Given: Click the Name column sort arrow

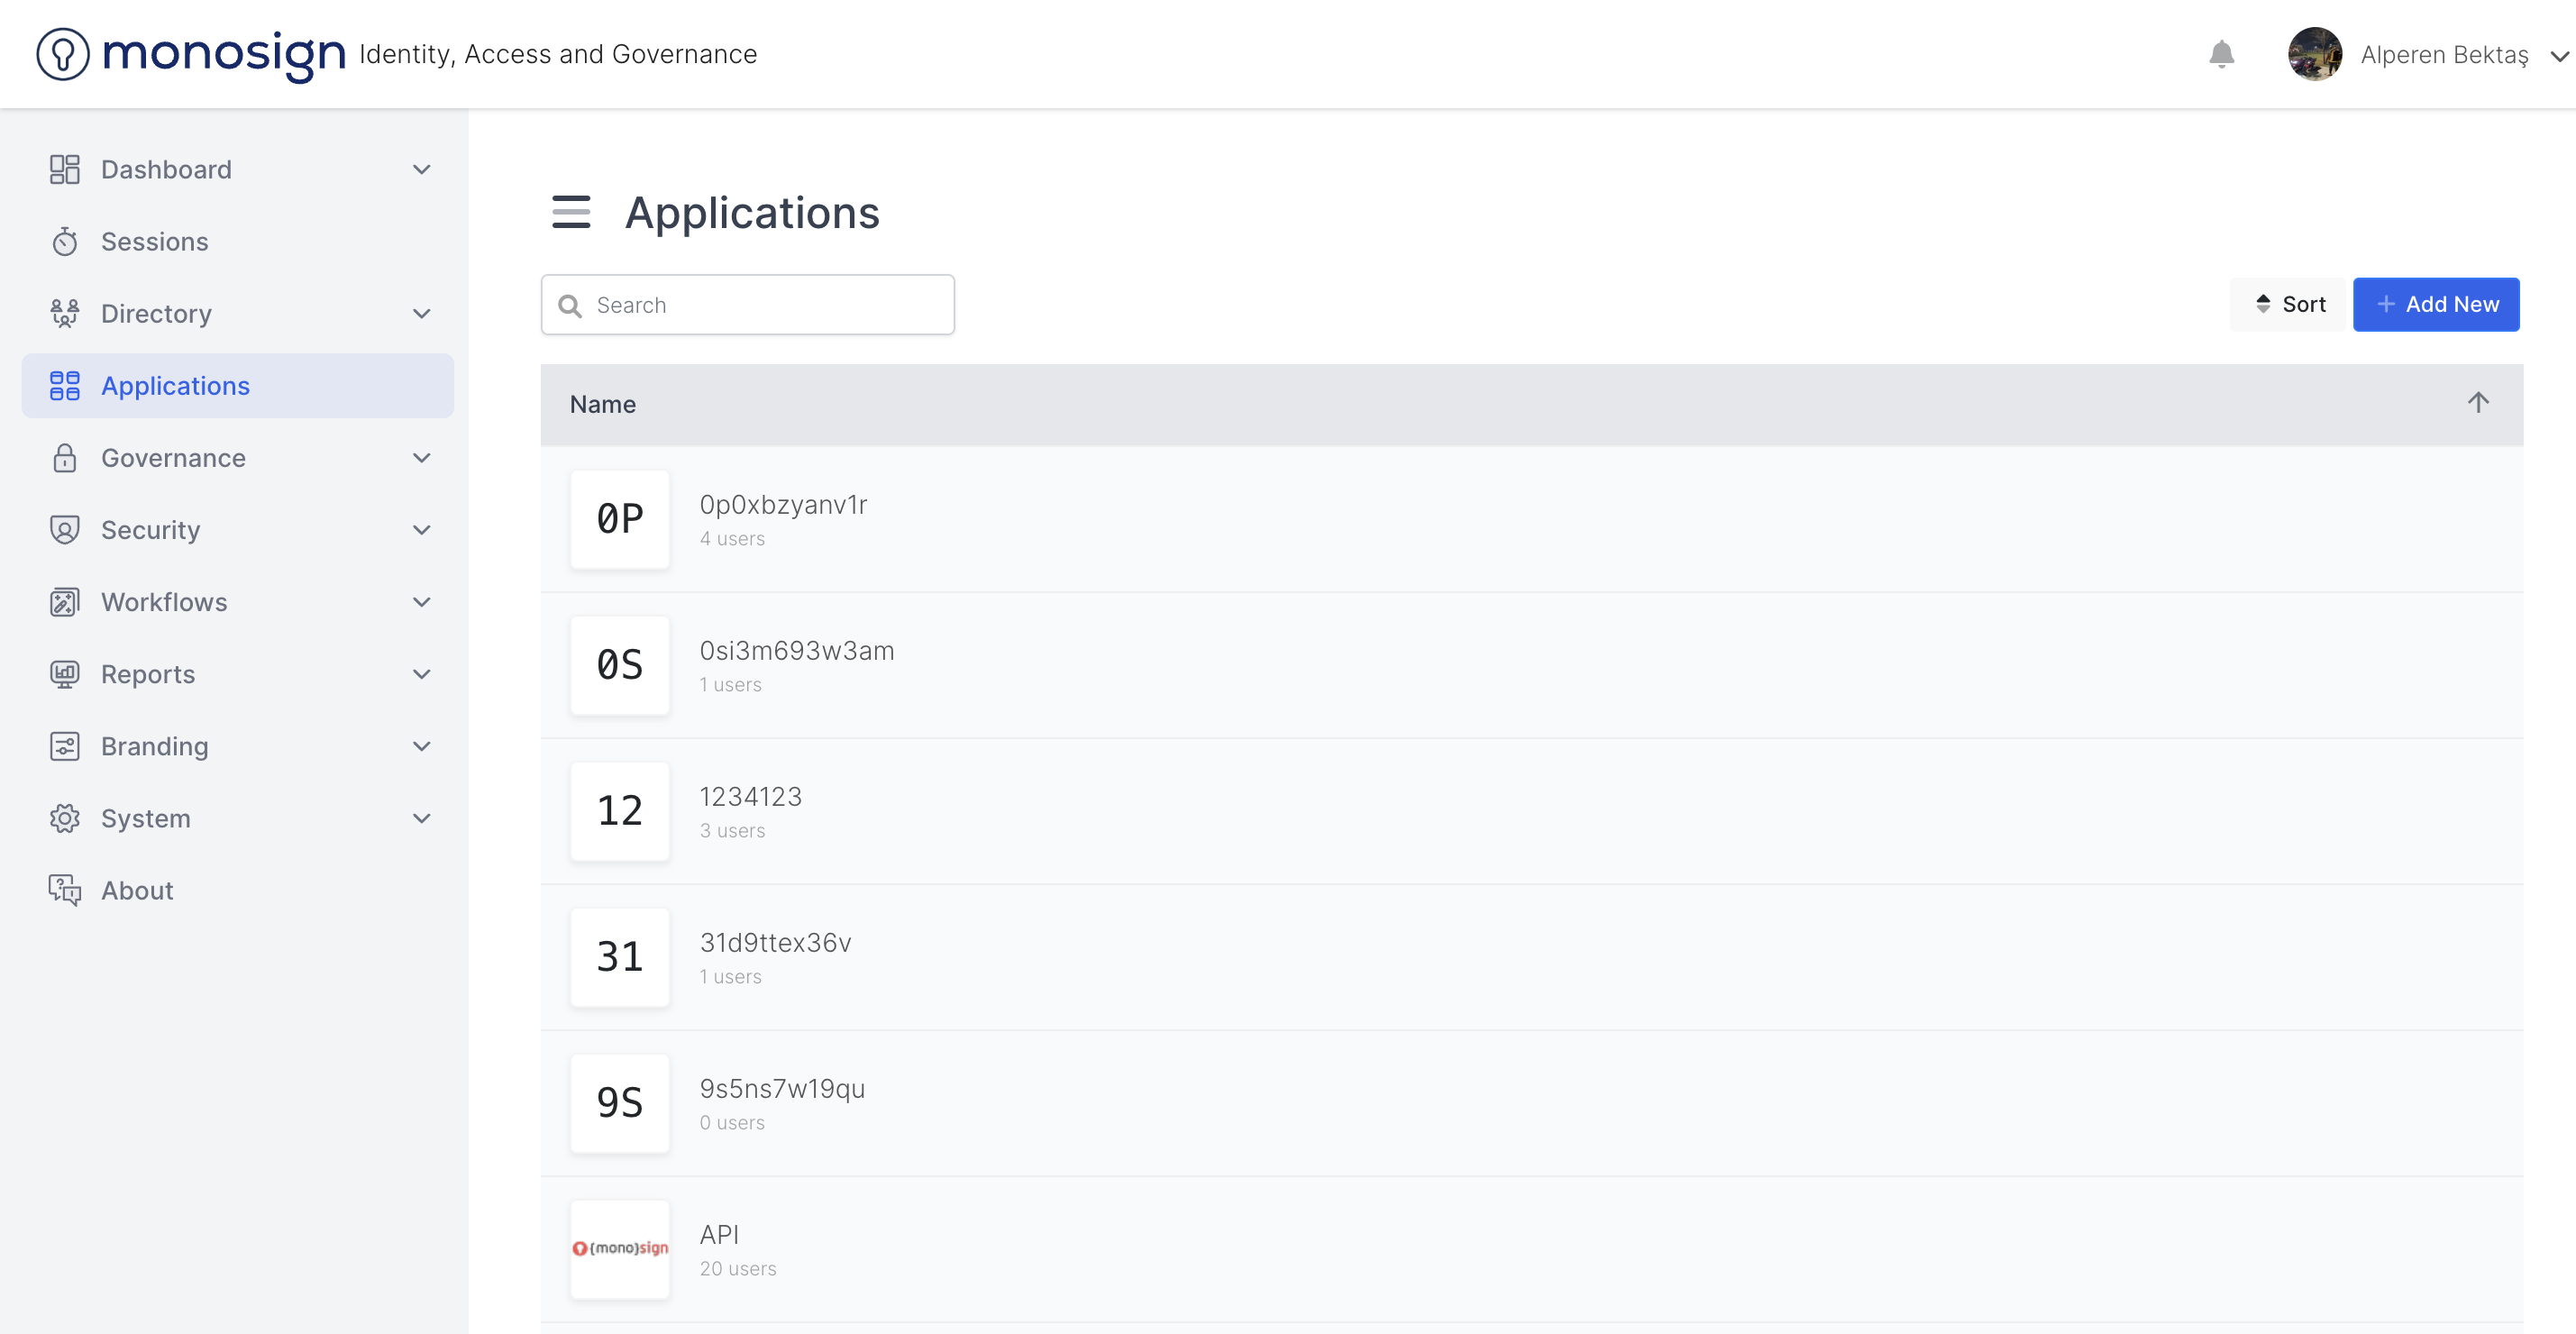Looking at the screenshot, I should [2477, 403].
